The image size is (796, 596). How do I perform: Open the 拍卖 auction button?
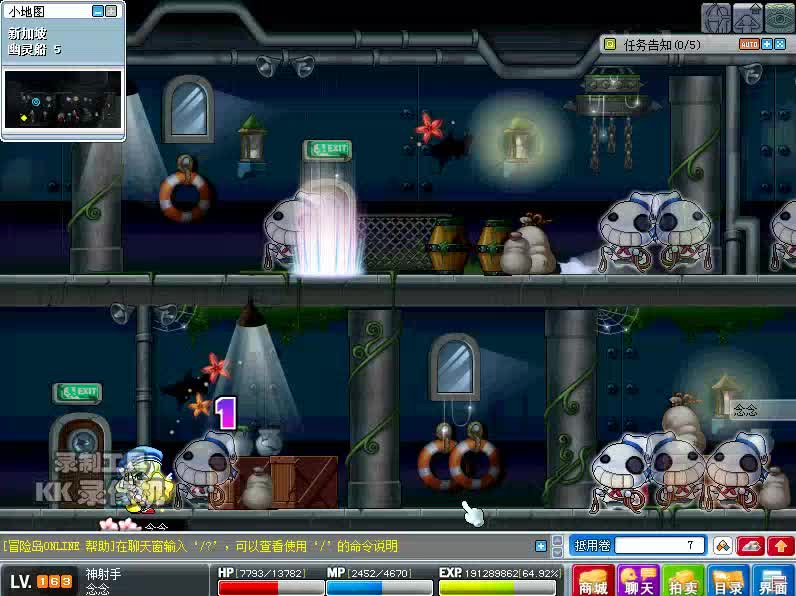(683, 580)
